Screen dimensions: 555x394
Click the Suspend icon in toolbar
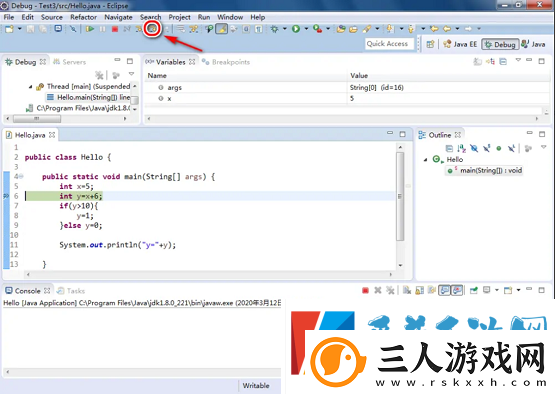tap(102, 29)
